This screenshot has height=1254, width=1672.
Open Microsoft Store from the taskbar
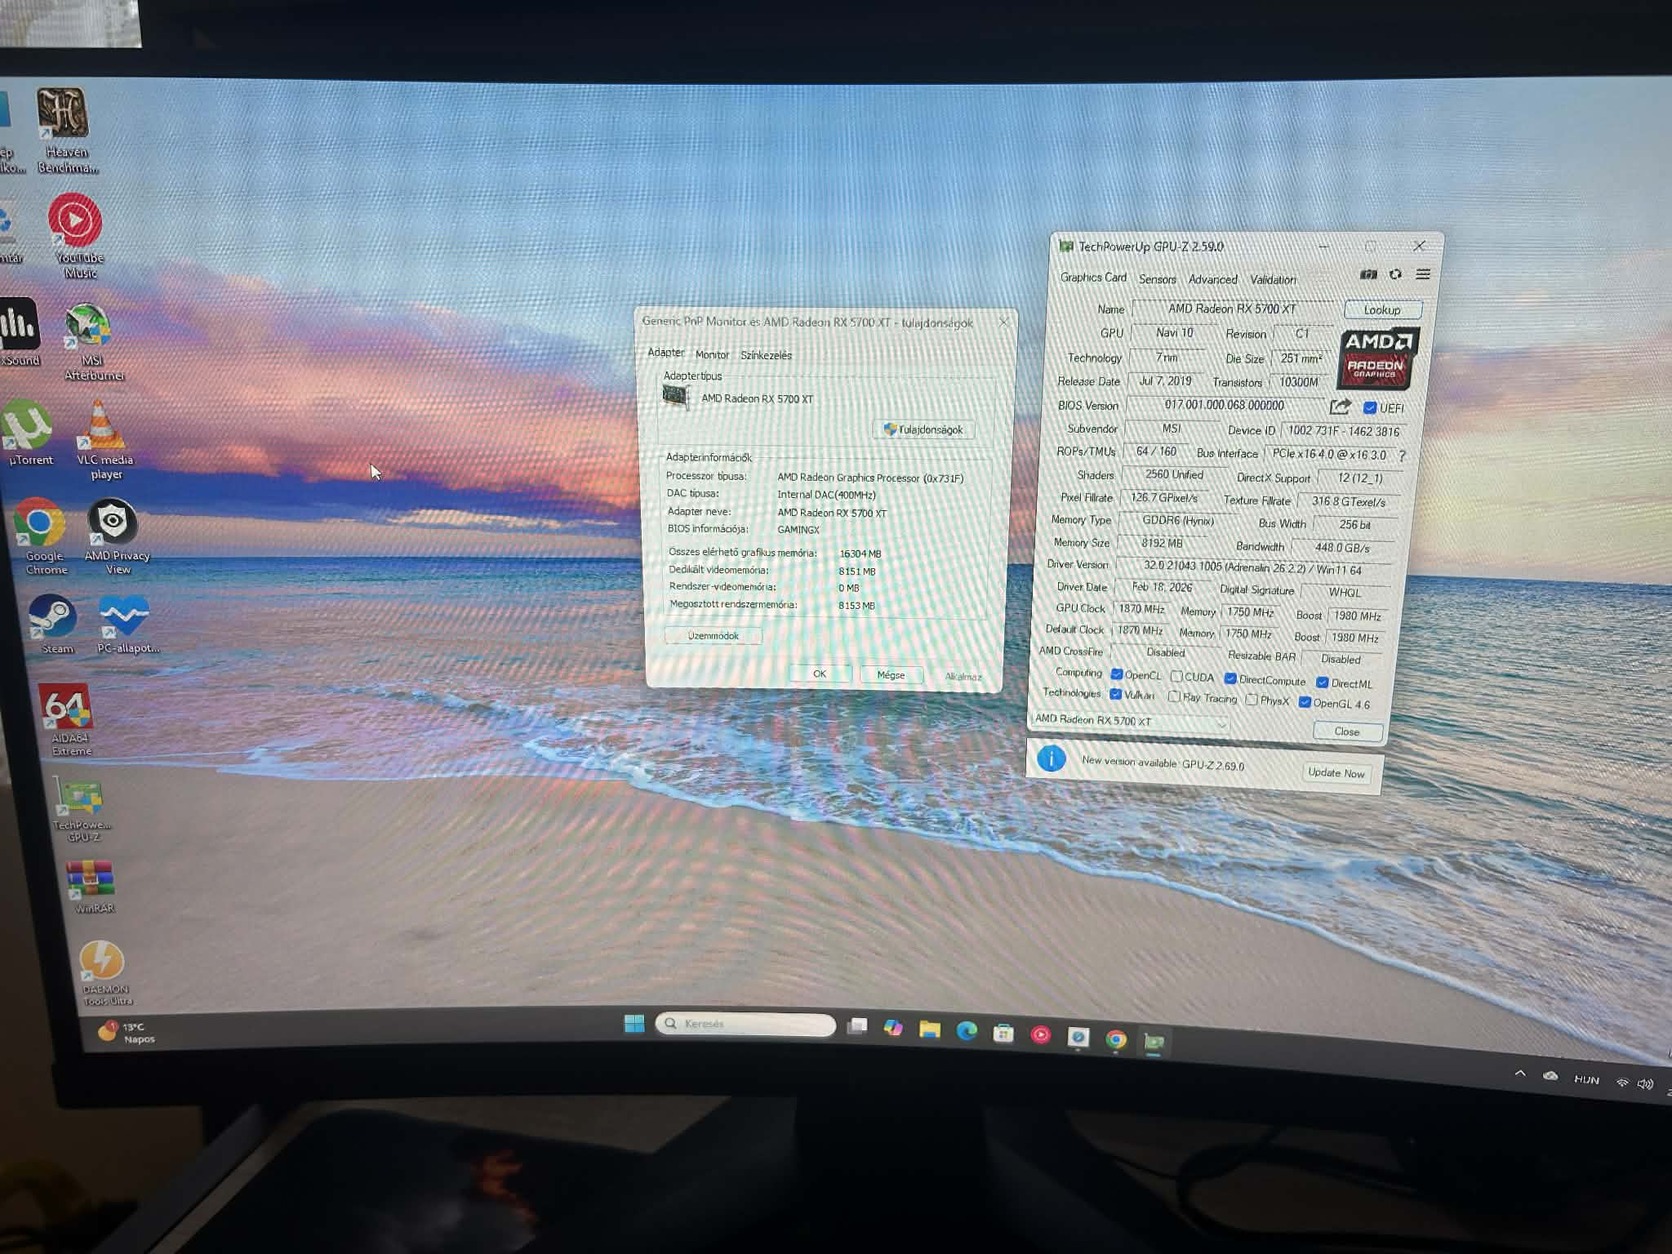click(1003, 1033)
